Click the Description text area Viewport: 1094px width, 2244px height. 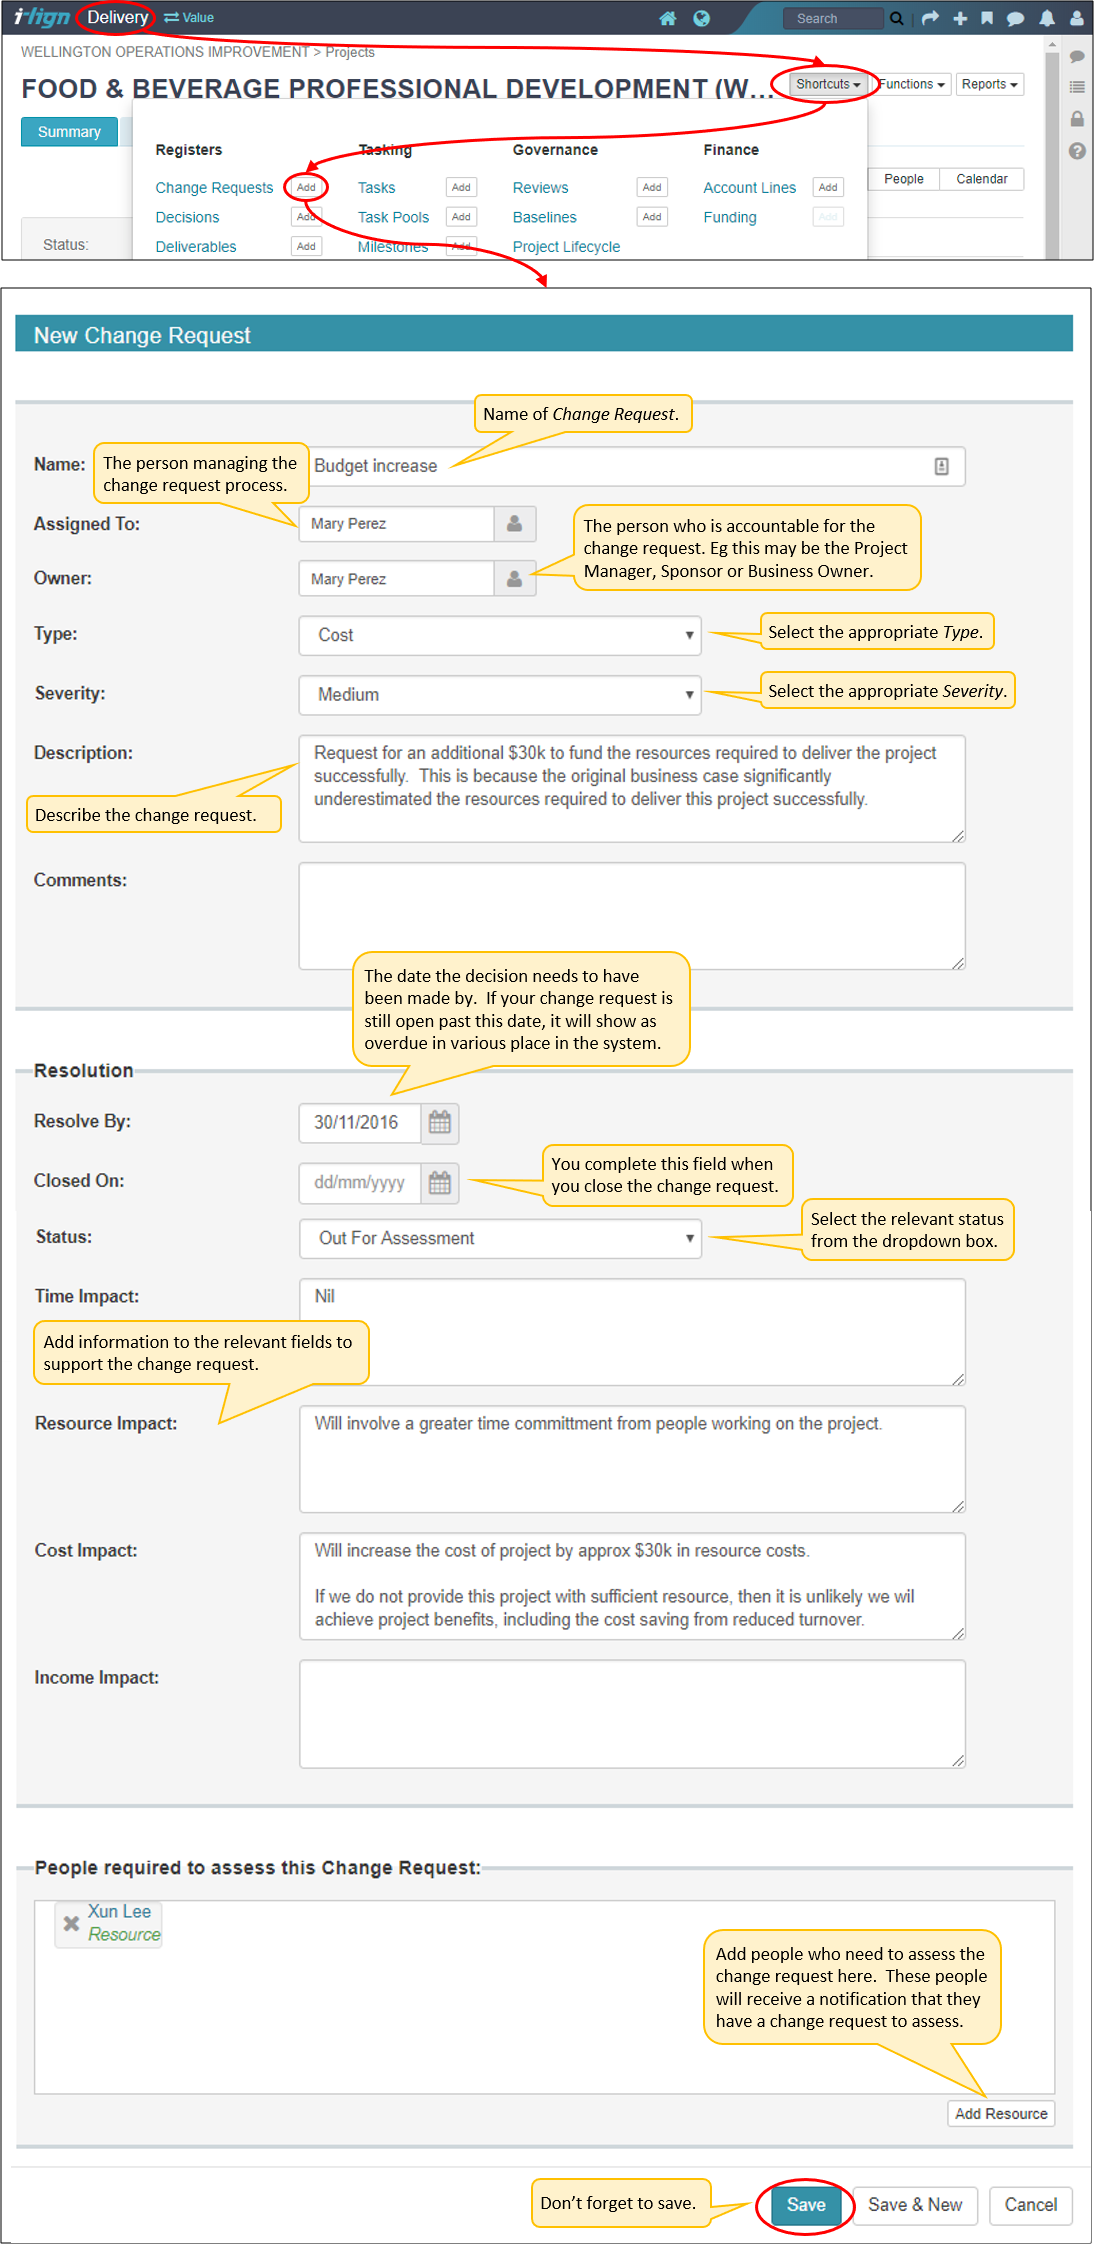click(x=632, y=790)
